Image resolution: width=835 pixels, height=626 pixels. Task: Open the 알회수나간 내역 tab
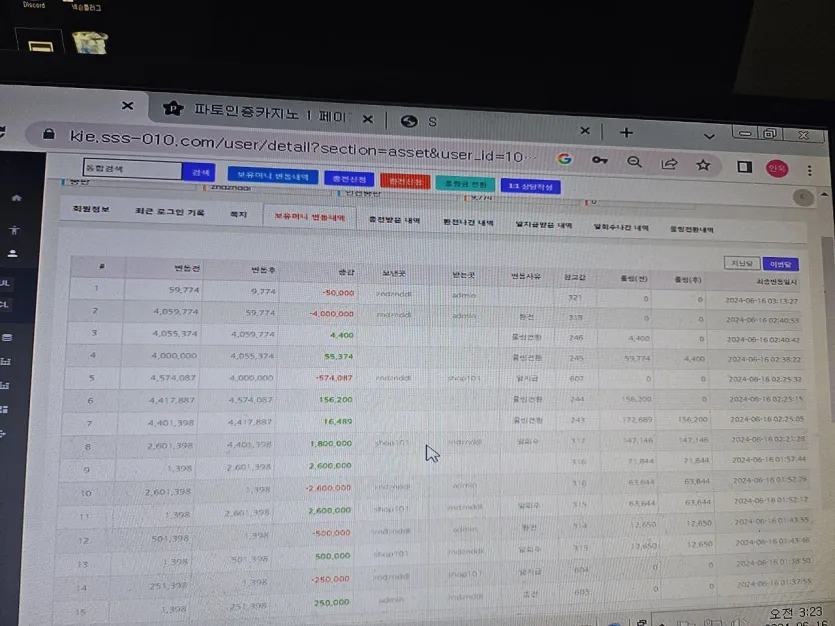[x=621, y=227]
